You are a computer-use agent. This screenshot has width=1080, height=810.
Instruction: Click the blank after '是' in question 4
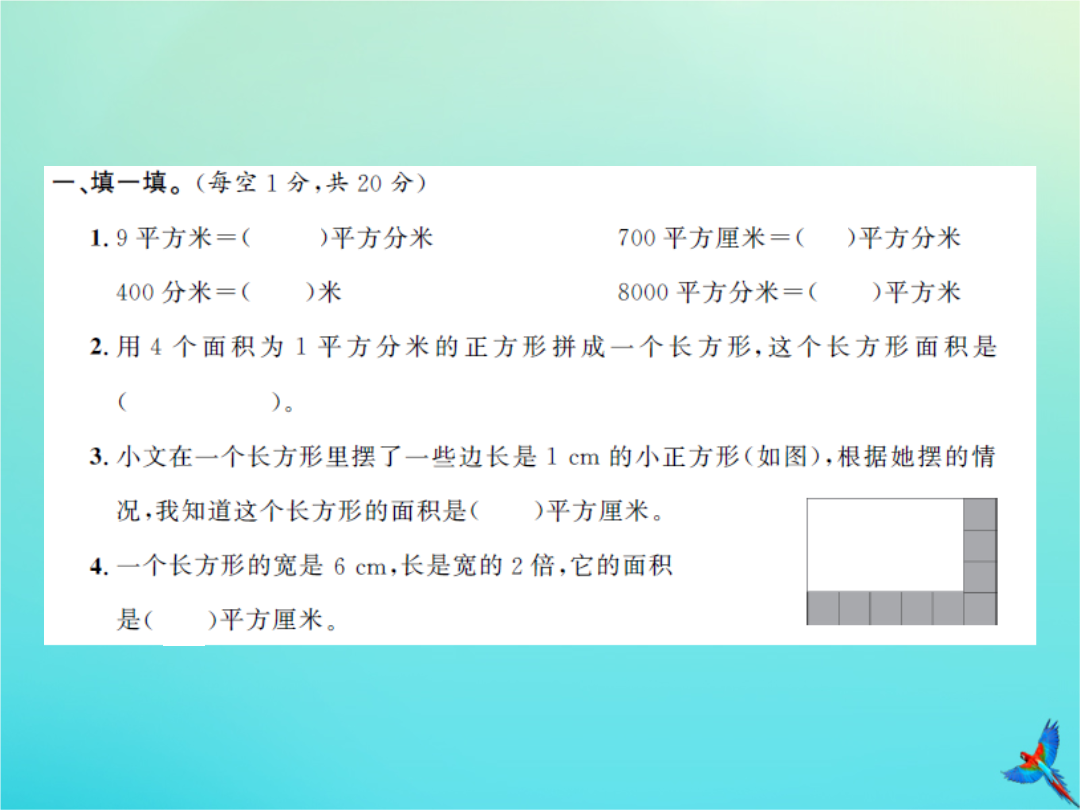coord(180,621)
